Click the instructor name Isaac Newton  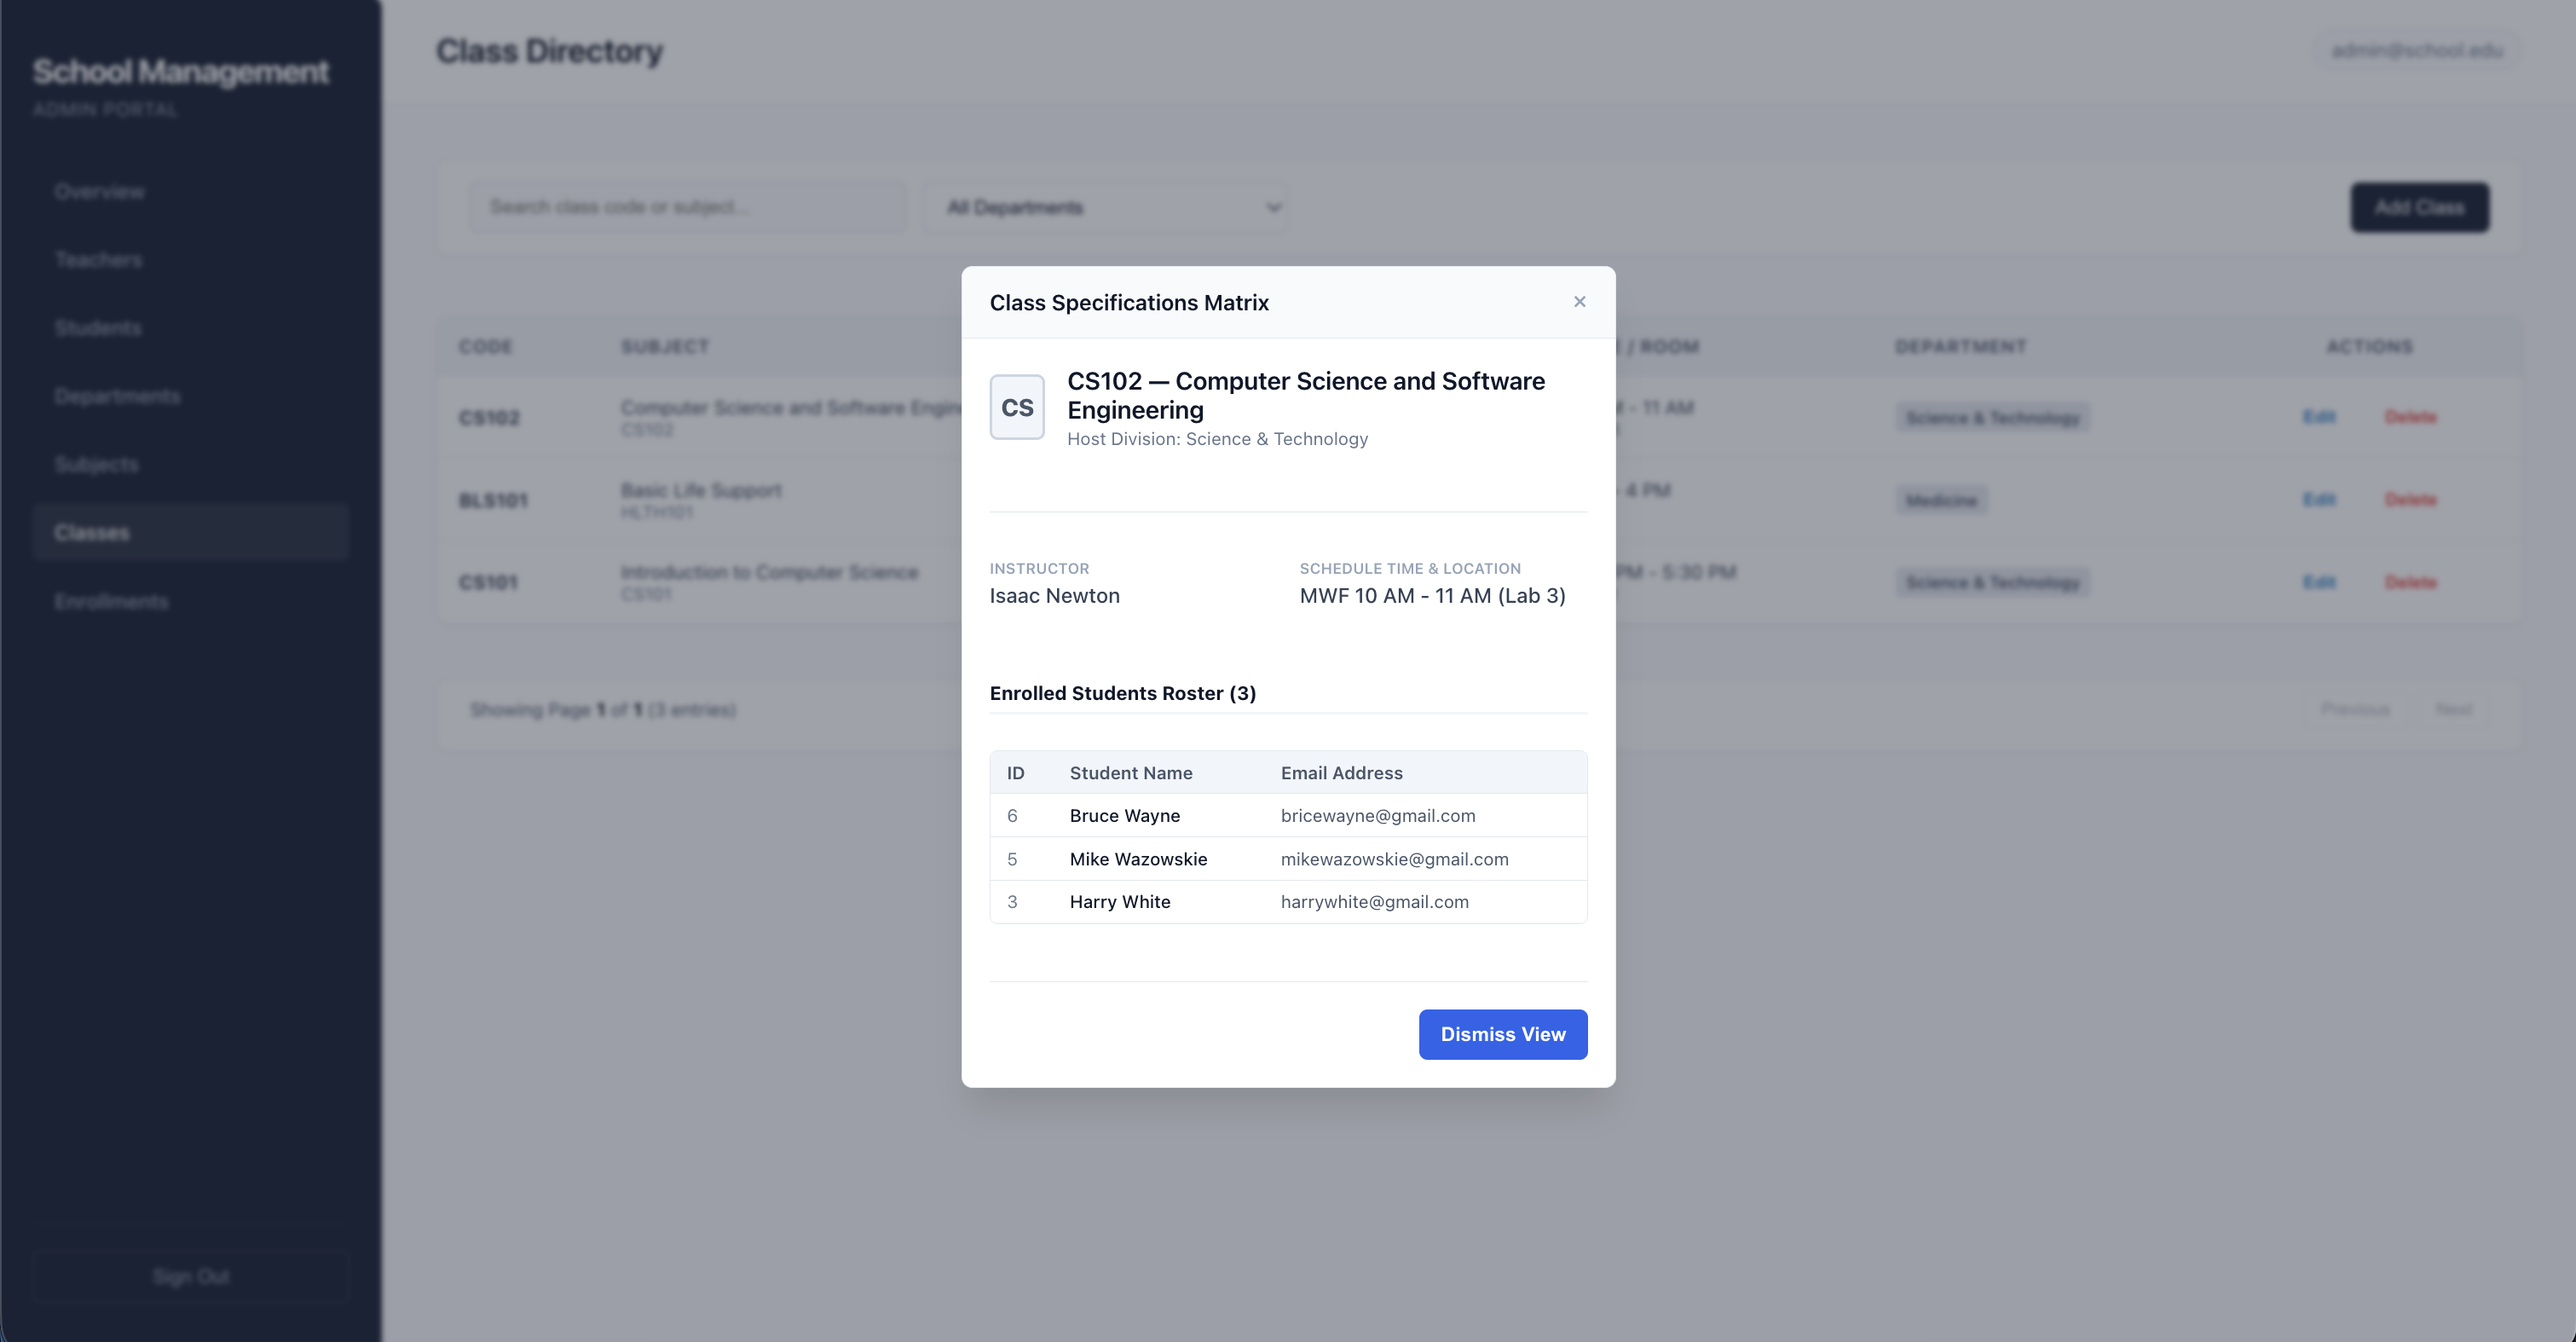tap(1054, 596)
